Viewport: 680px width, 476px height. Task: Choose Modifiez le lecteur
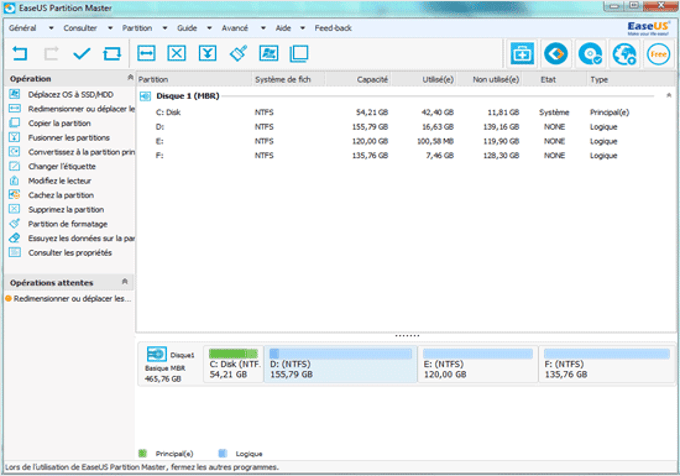tap(59, 180)
